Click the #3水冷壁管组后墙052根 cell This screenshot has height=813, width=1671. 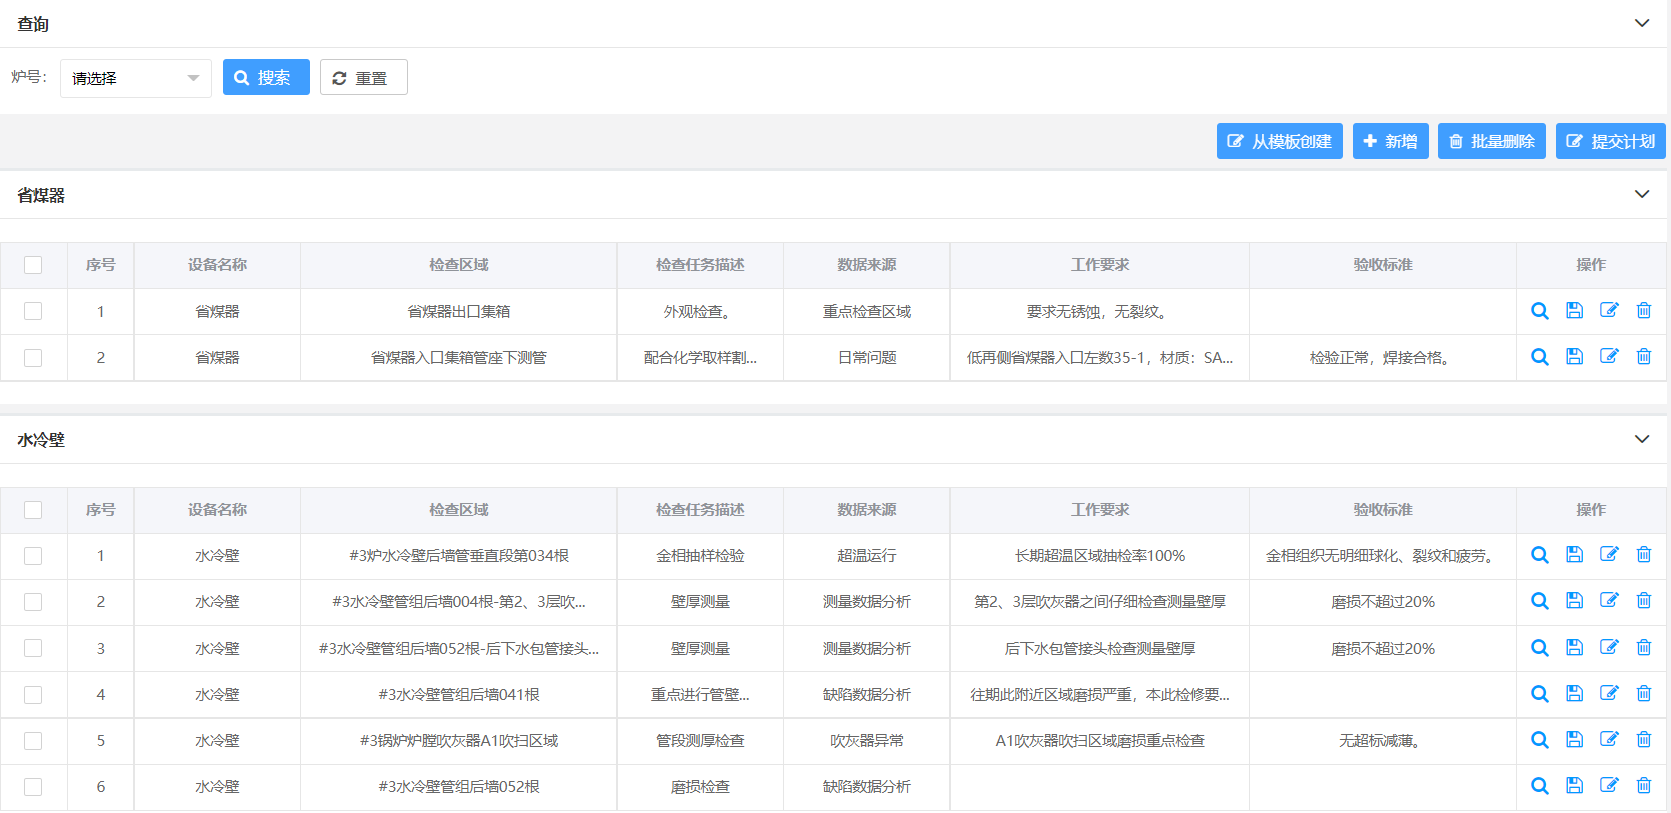[x=459, y=786]
